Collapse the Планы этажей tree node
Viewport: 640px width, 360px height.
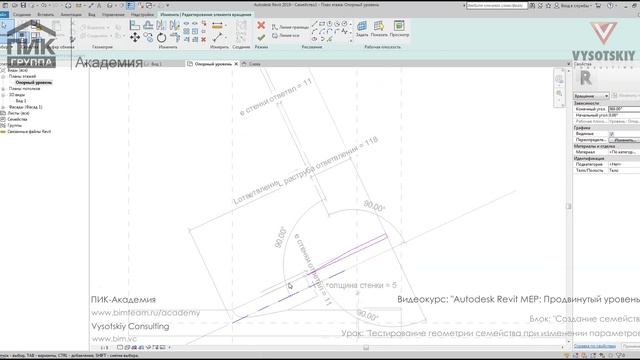click(3, 76)
